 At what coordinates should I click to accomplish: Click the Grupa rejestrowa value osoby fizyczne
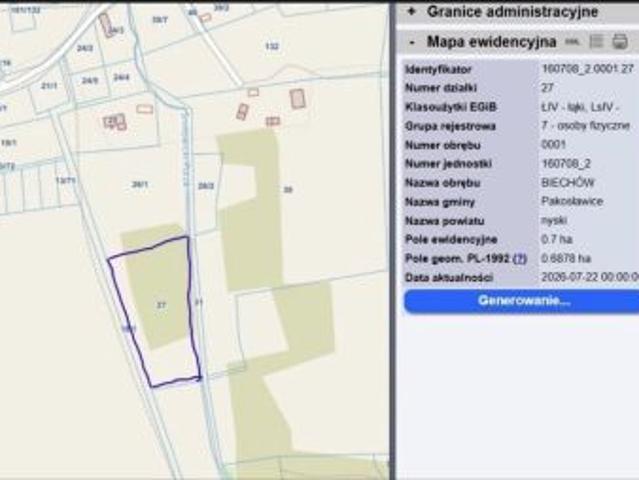(585, 126)
